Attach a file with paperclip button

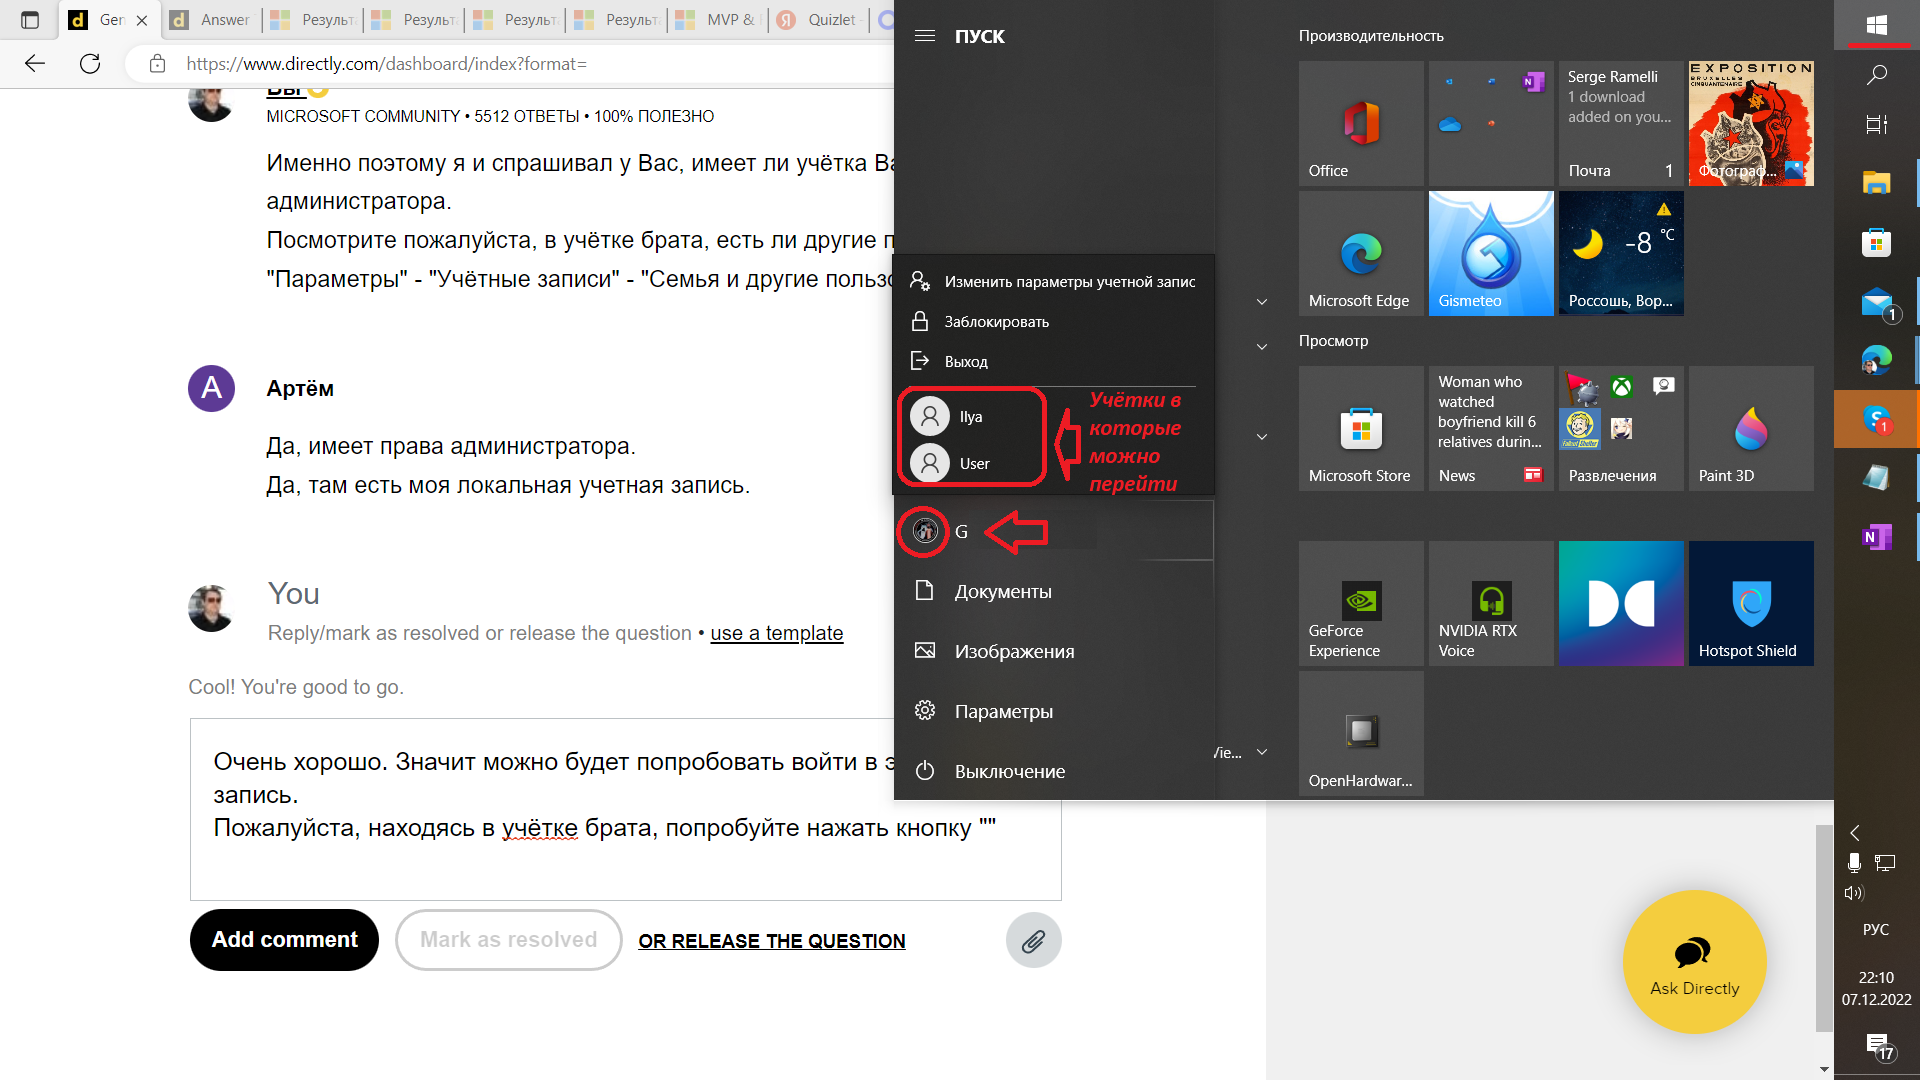[x=1033, y=940]
